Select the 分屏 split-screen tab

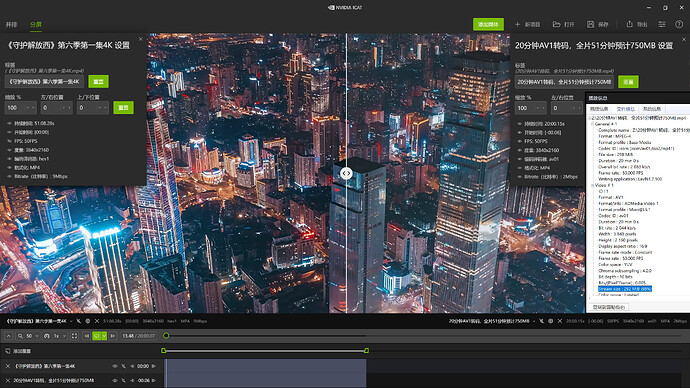(x=36, y=25)
